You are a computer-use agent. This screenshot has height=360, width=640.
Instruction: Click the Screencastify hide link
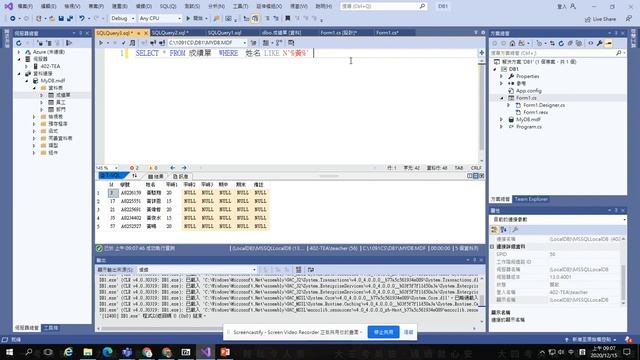(408, 332)
